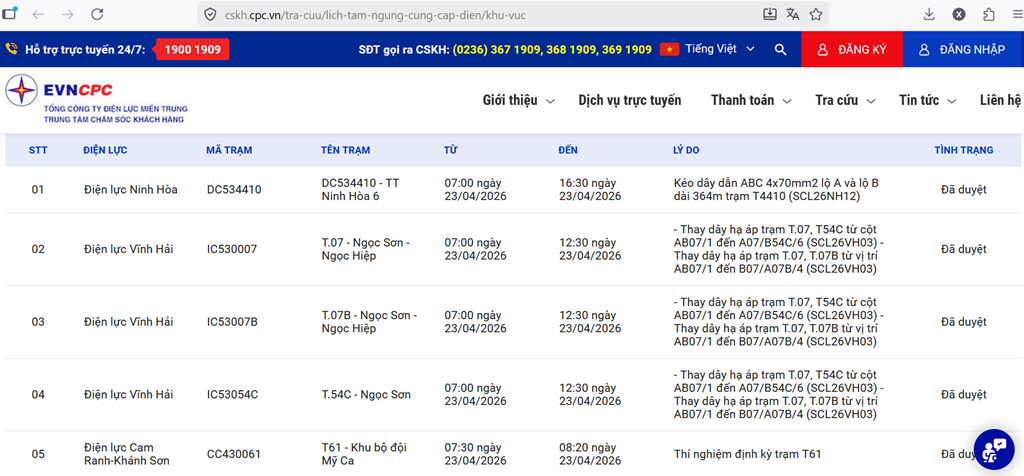
Task: Bookmark this page with the star icon
Action: 816,14
